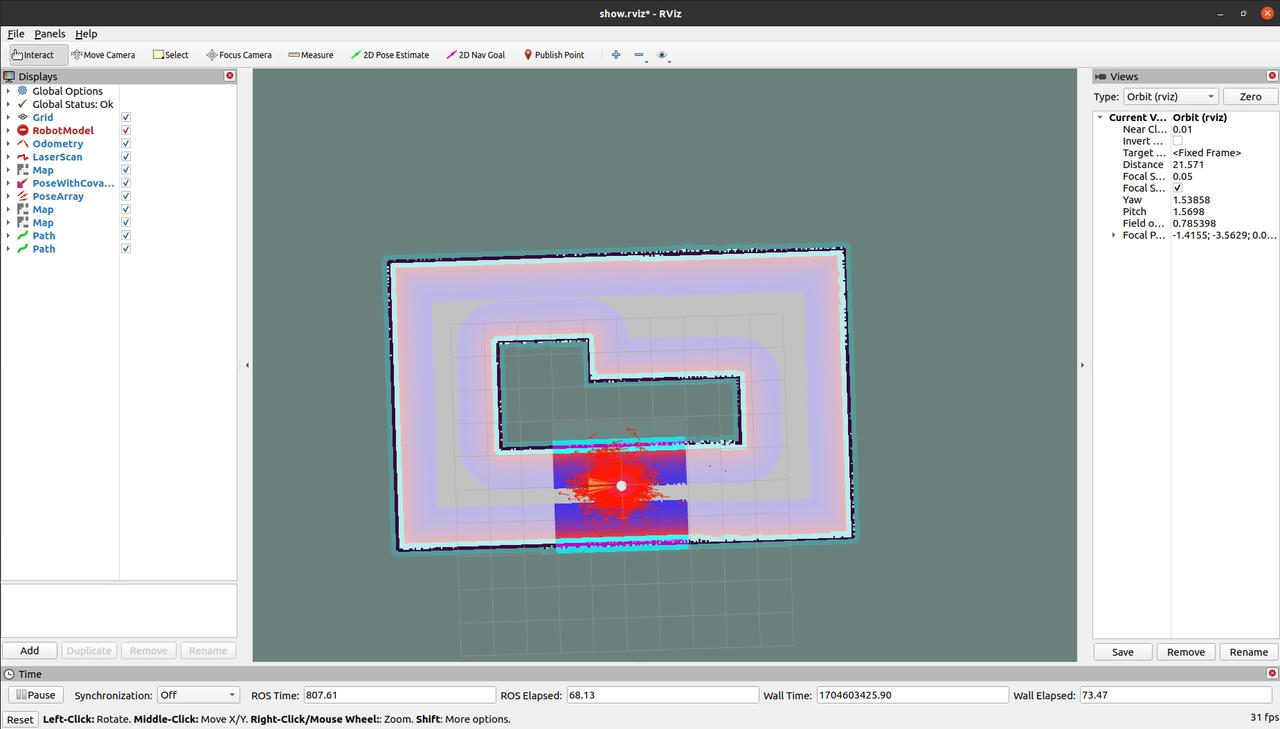
Task: Toggle the PoseArray checkbox
Action: point(126,196)
